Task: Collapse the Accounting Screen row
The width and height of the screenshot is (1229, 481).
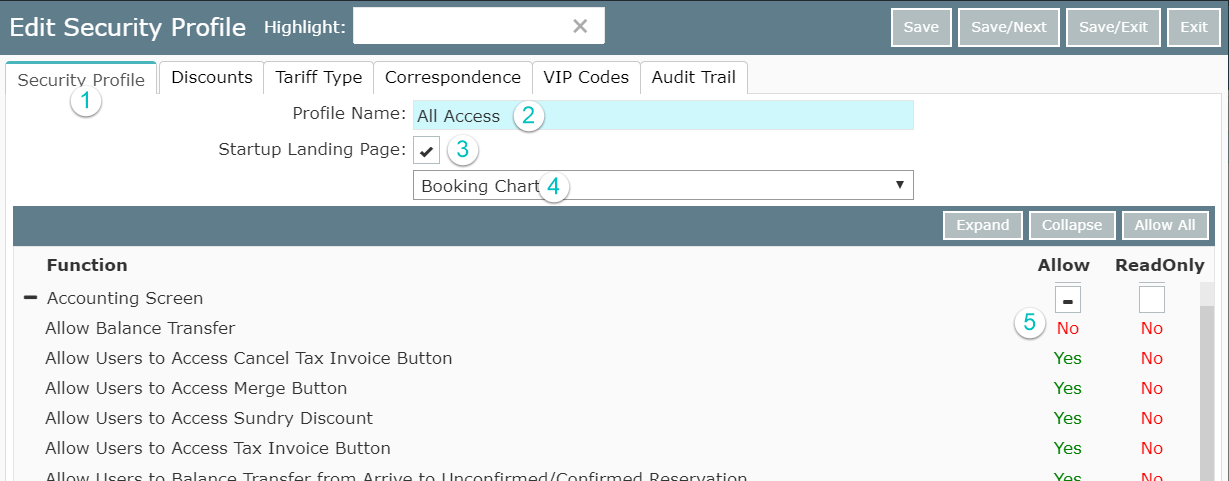Action: click(x=30, y=298)
